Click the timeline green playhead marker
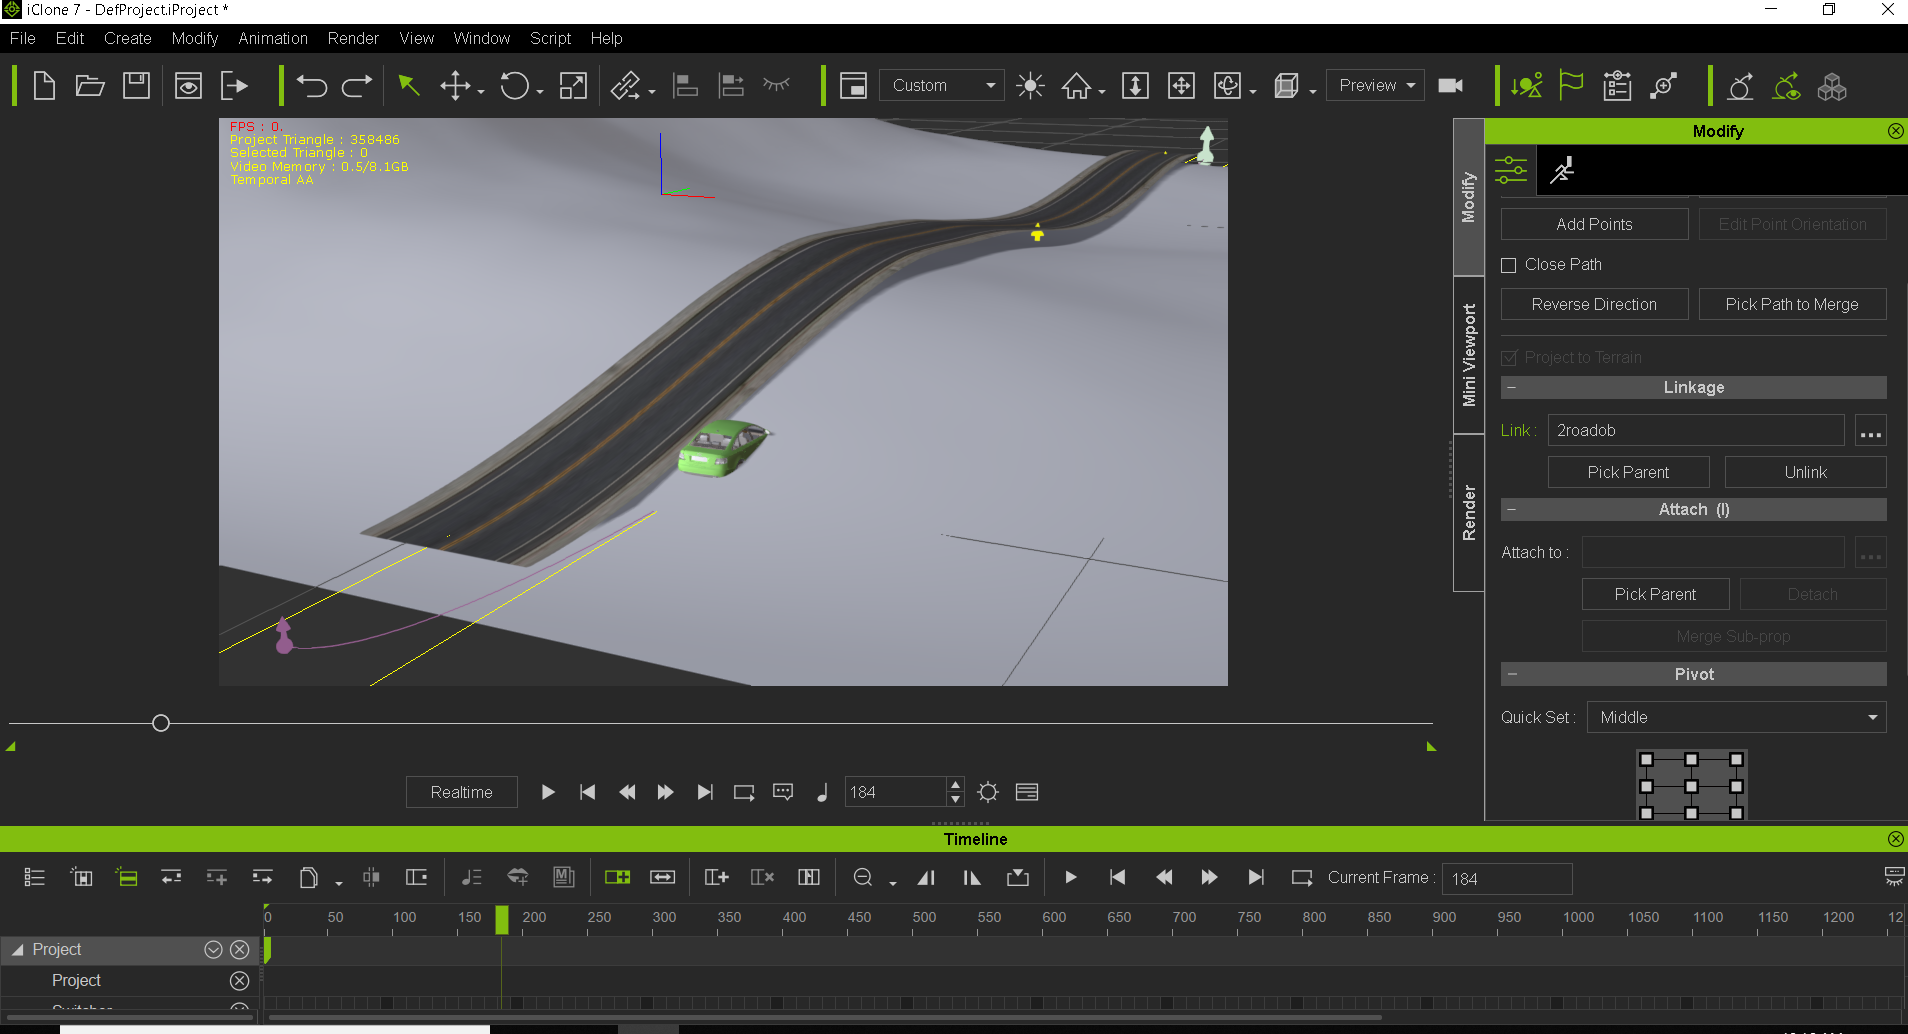1908x1034 pixels. tap(502, 919)
